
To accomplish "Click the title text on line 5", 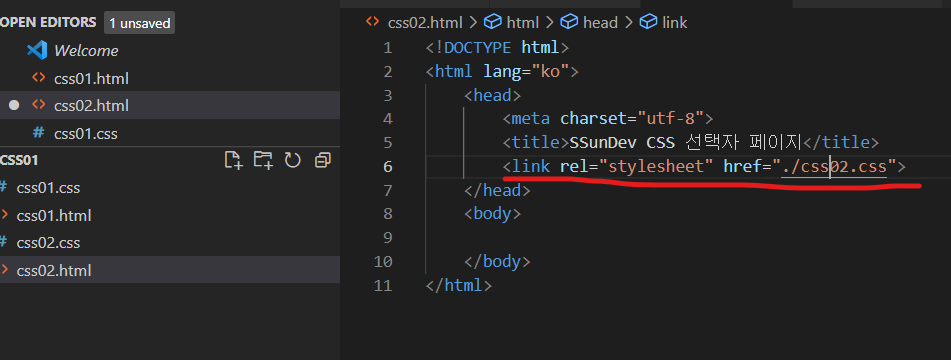I will click(685, 142).
